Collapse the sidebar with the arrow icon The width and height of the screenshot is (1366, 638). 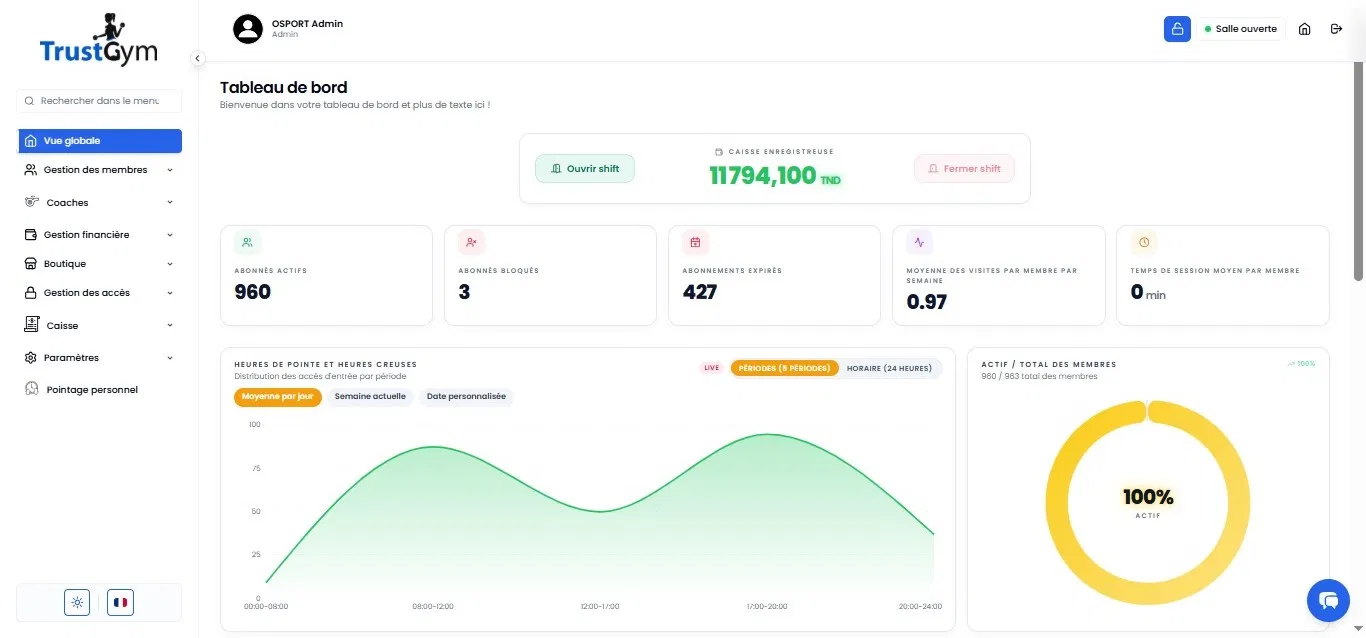coord(197,58)
